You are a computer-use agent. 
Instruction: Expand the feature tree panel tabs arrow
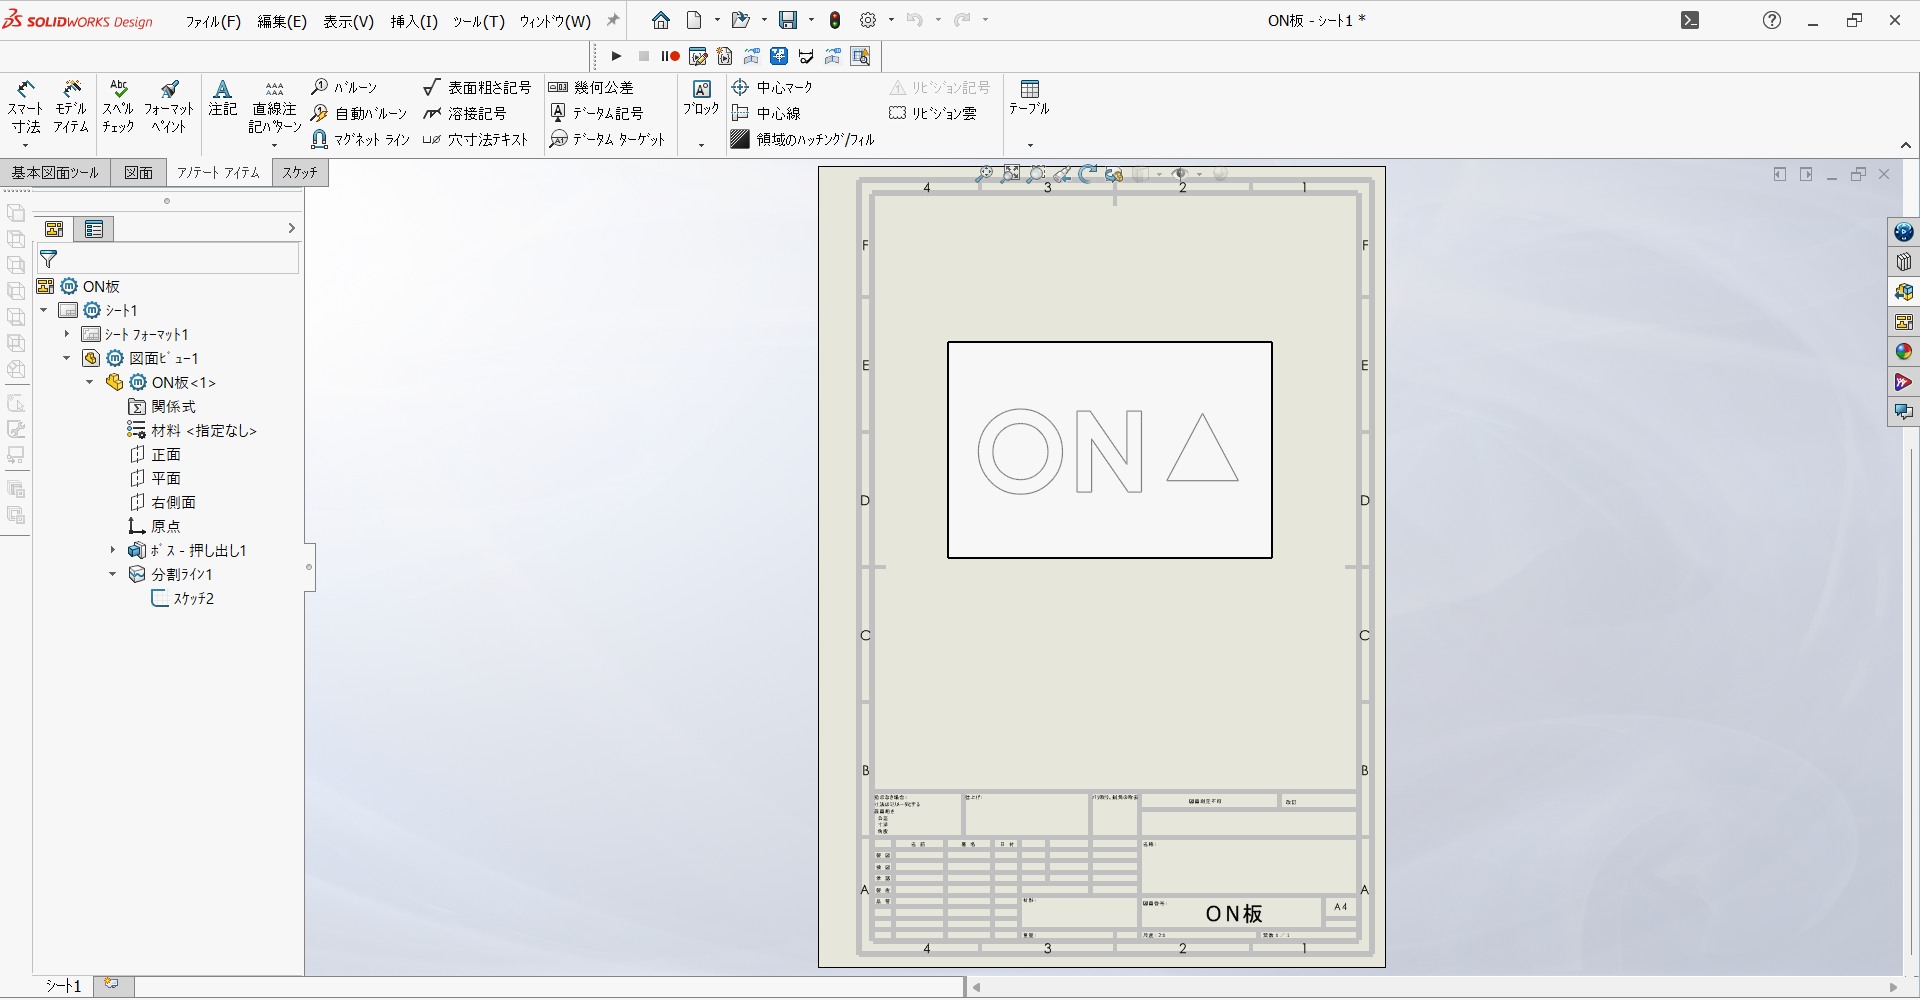pos(291,229)
